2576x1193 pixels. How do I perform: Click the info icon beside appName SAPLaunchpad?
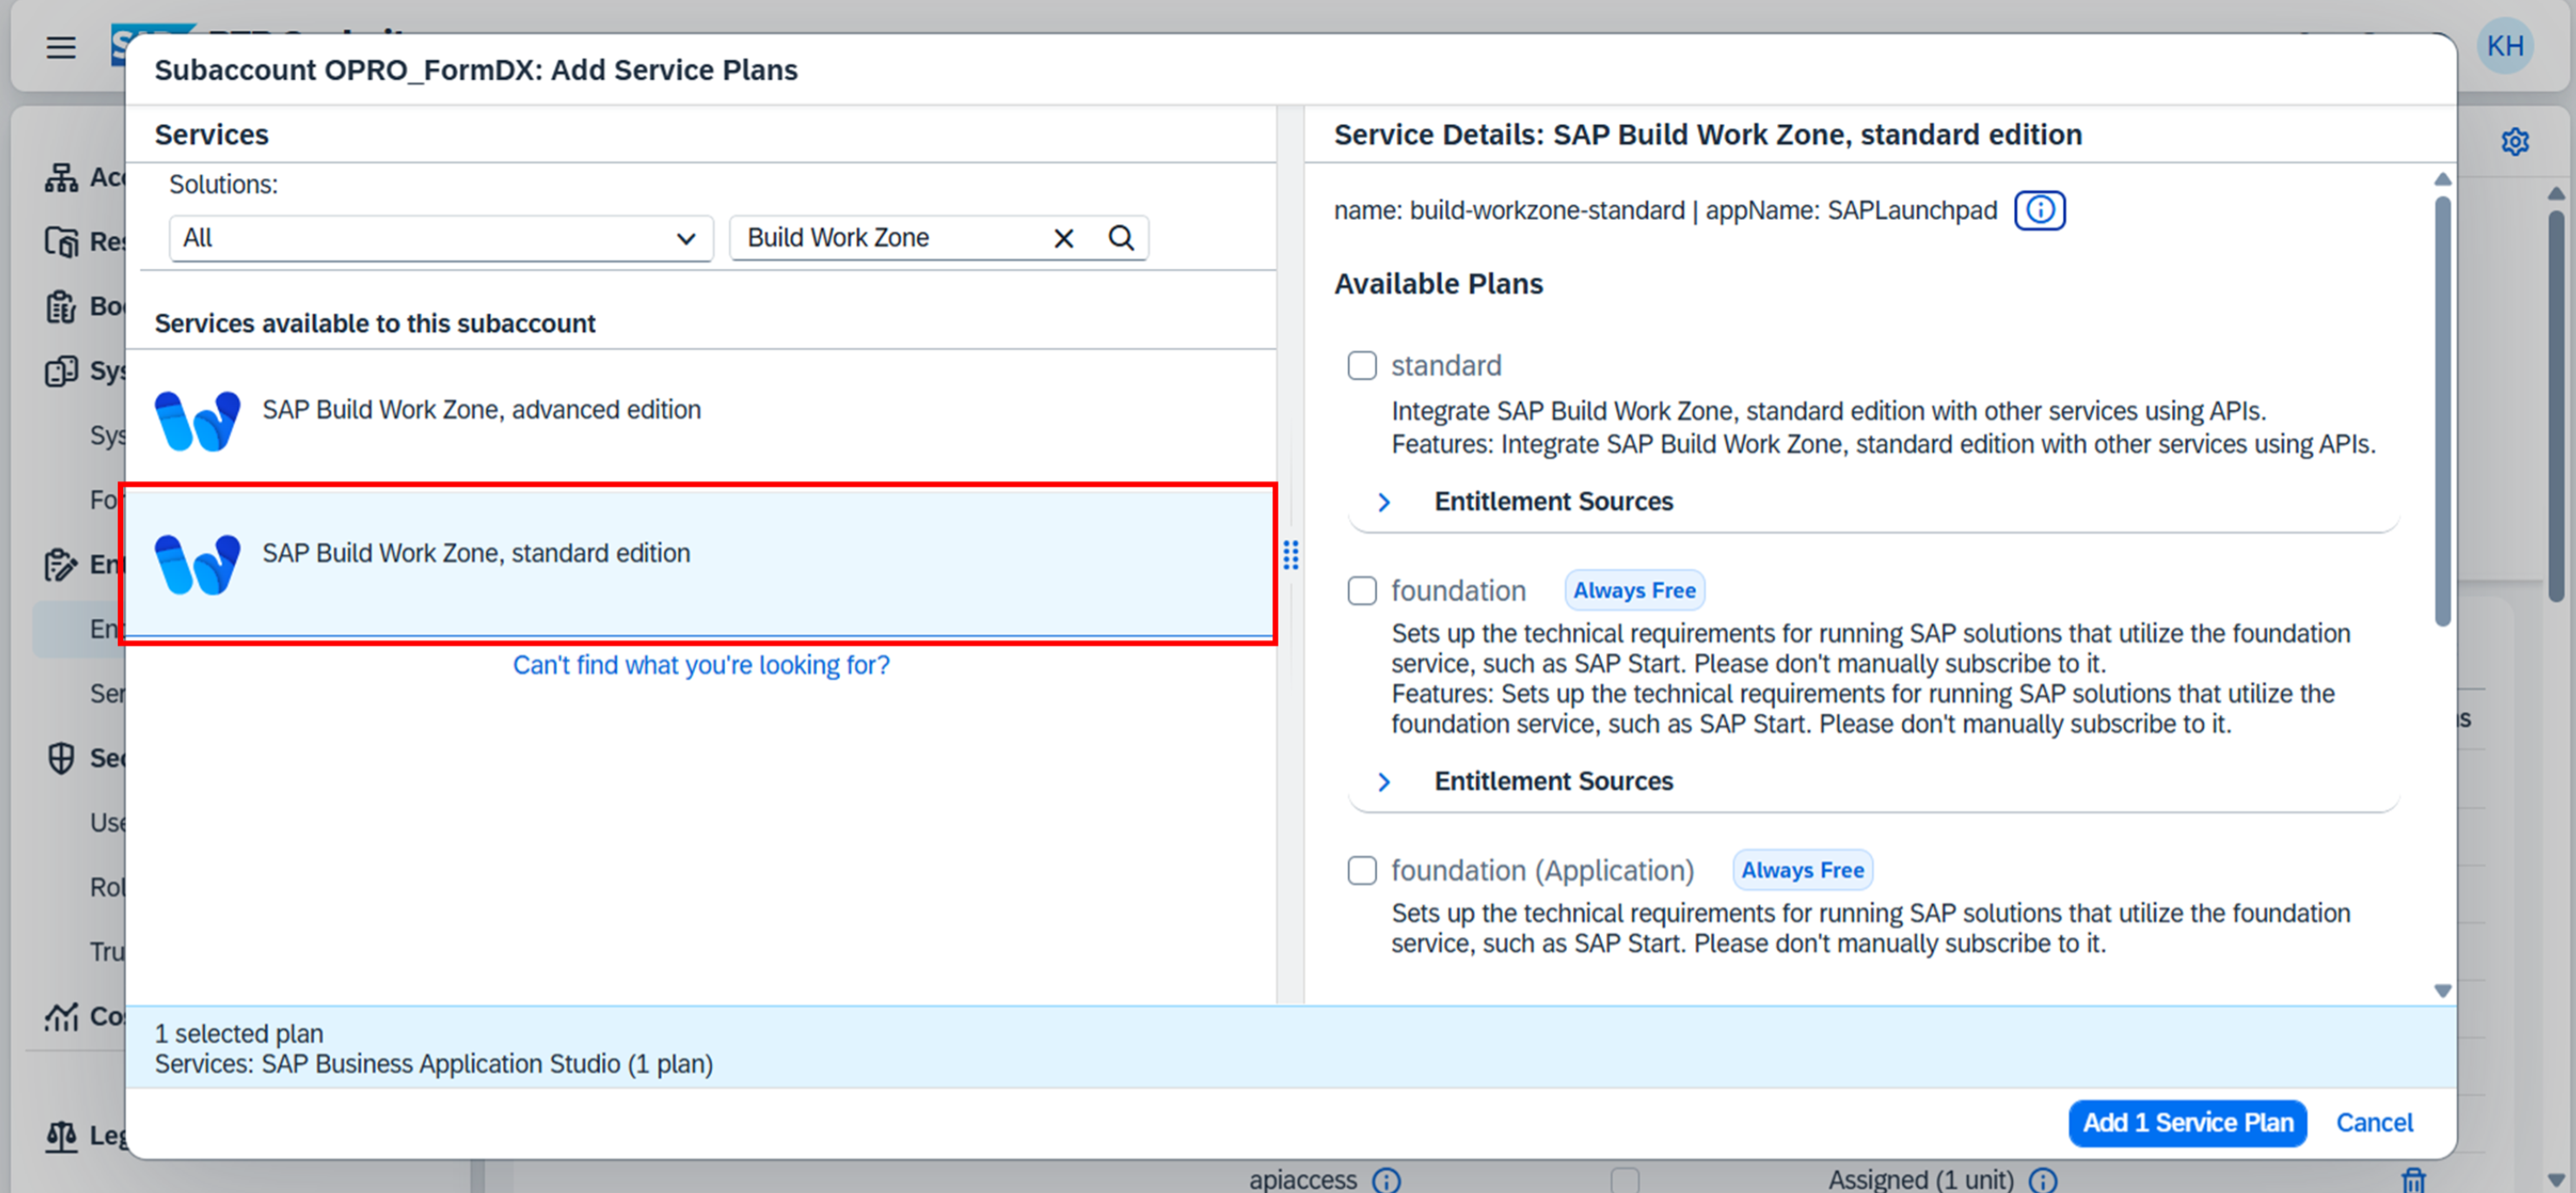pos(2039,210)
